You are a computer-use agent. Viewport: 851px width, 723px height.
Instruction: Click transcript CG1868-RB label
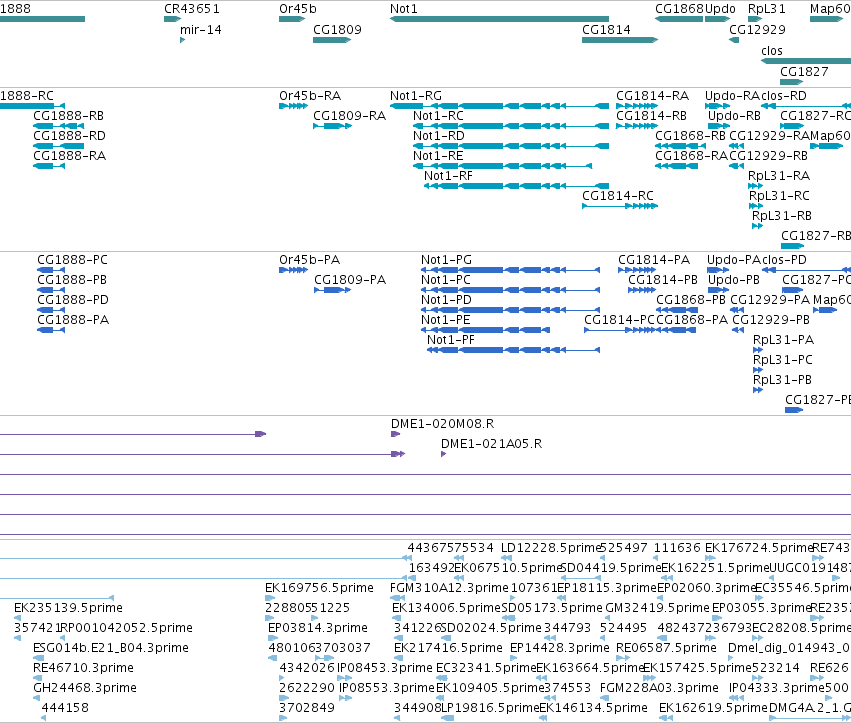tap(690, 136)
